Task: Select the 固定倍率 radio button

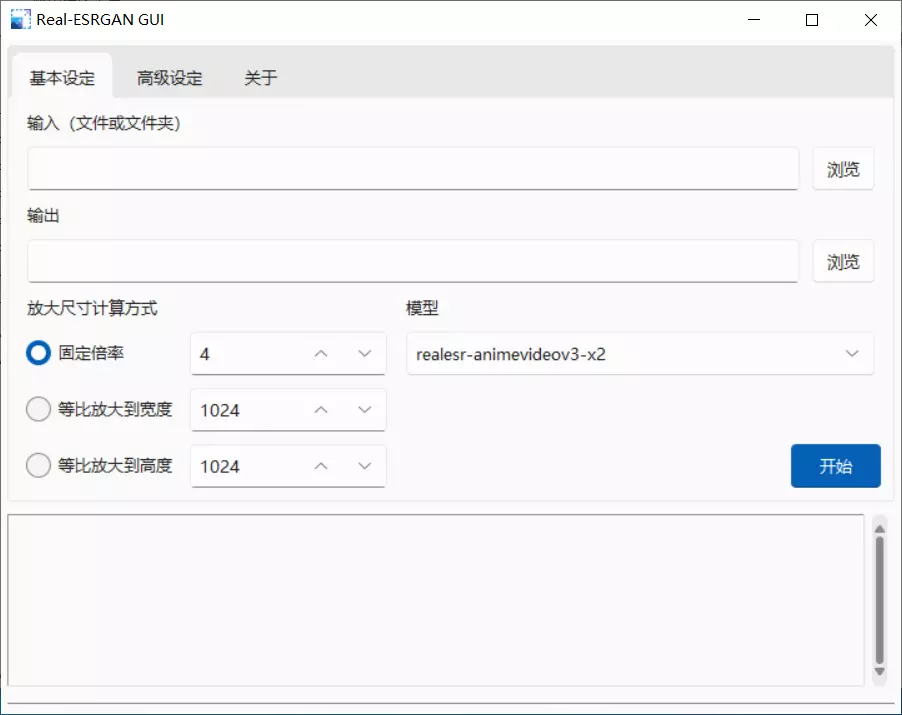Action: click(x=39, y=353)
